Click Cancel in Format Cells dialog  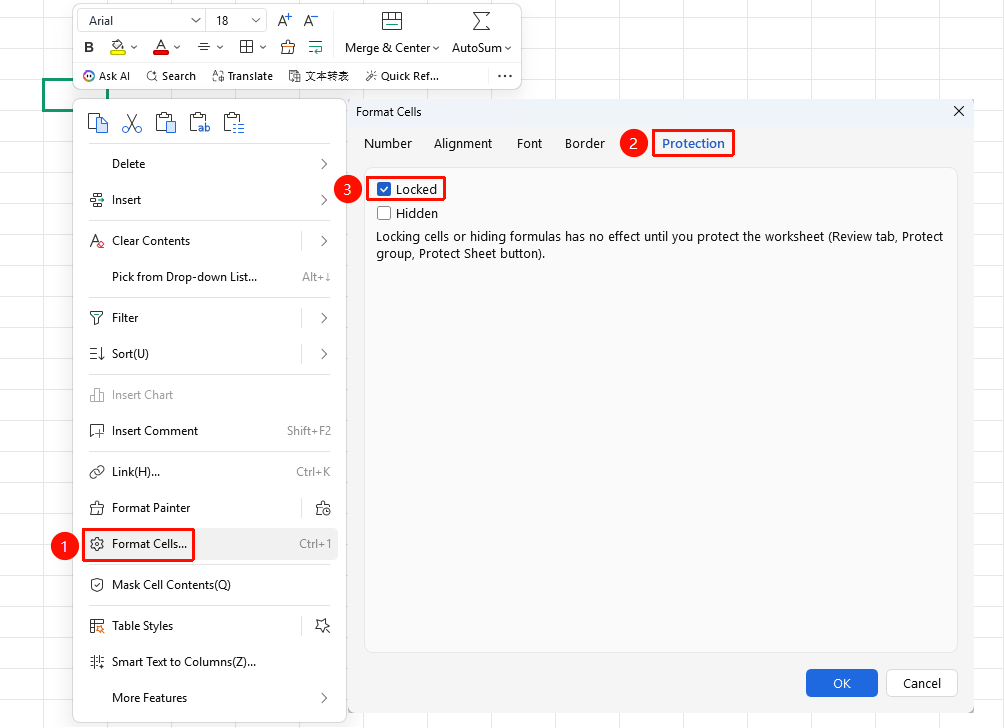point(922,683)
